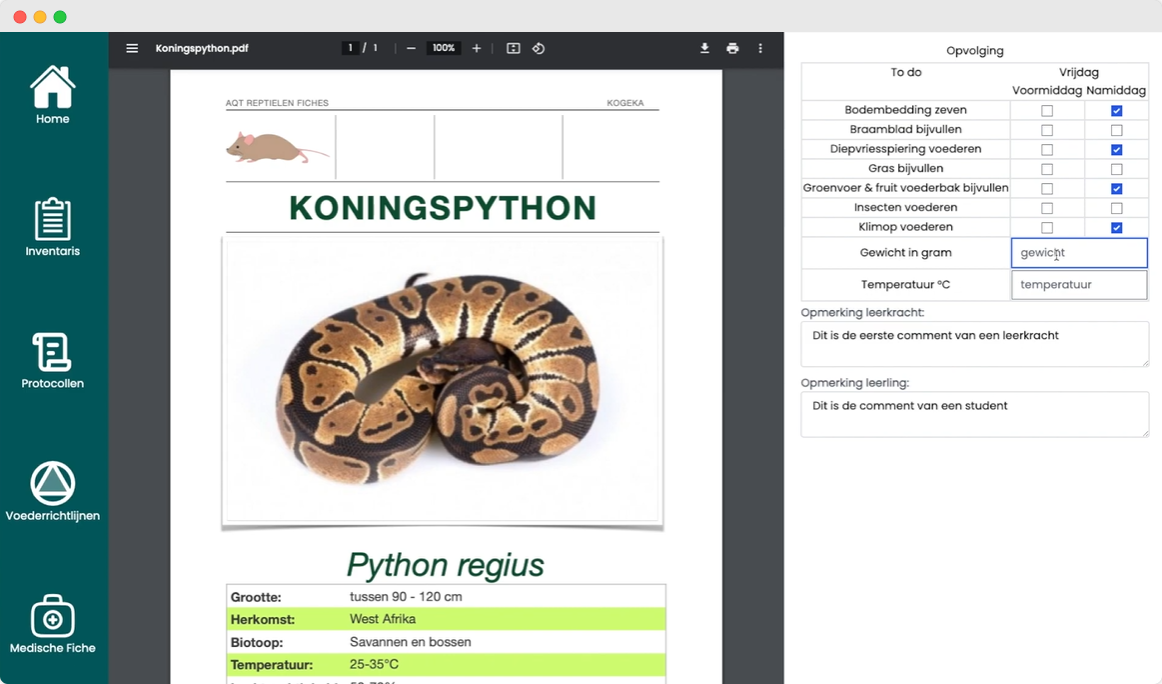This screenshot has width=1162, height=684.
Task: Click the temperatuur input field
Action: (1079, 285)
